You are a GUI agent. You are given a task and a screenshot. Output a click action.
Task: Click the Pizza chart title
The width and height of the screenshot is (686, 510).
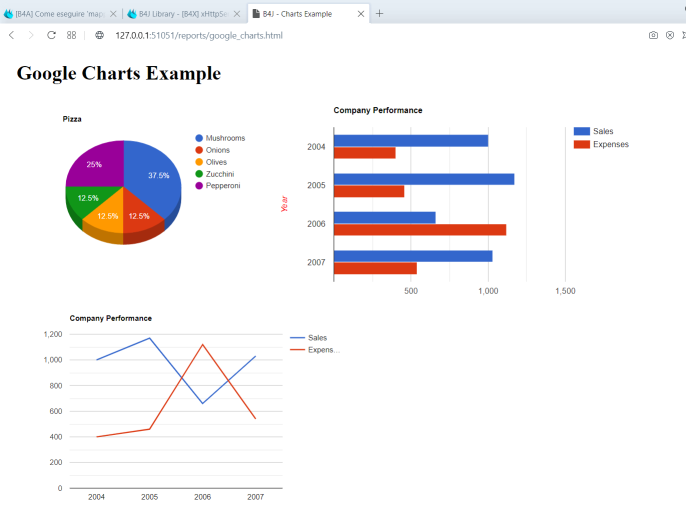tap(72, 119)
